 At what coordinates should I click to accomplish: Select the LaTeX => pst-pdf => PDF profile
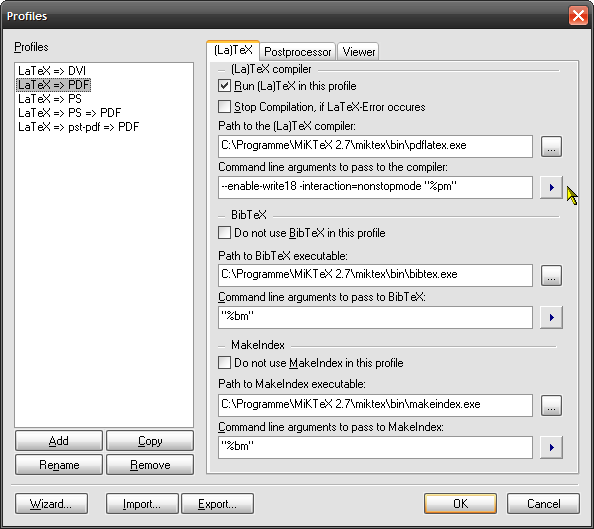pos(78,127)
